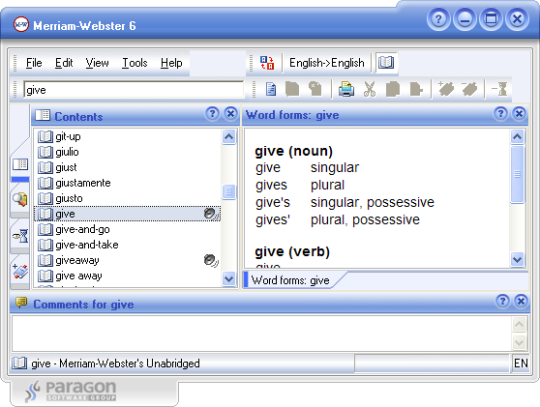Viewport: 540px width, 407px height.
Task: Click Contents list scrollbar thumb
Action: point(229,191)
